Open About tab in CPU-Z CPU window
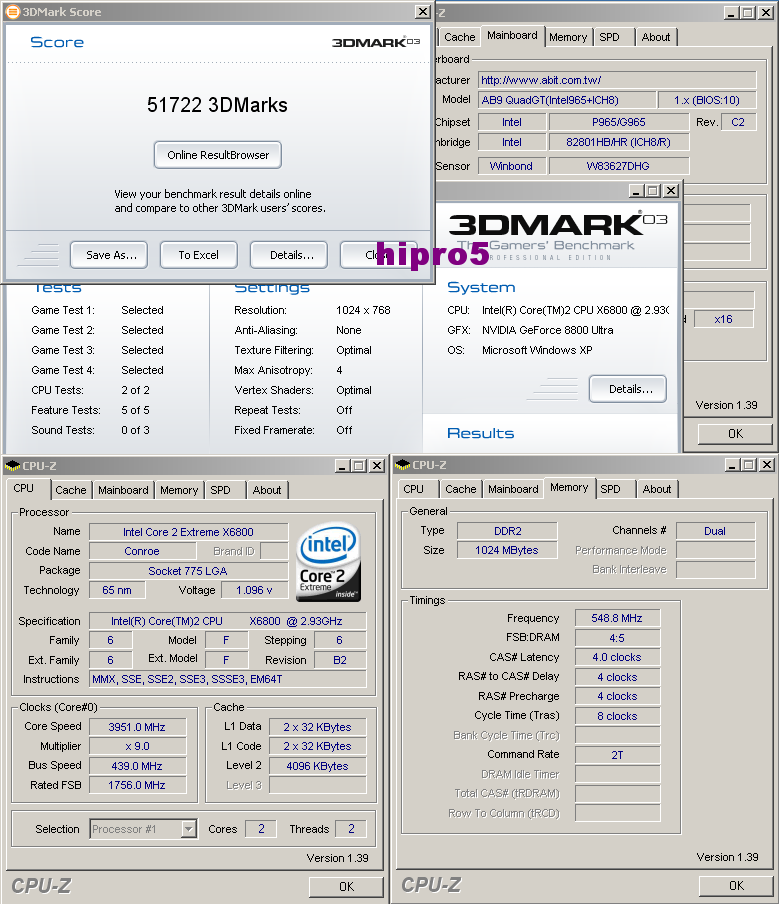Viewport: 779px width, 904px height. click(267, 490)
